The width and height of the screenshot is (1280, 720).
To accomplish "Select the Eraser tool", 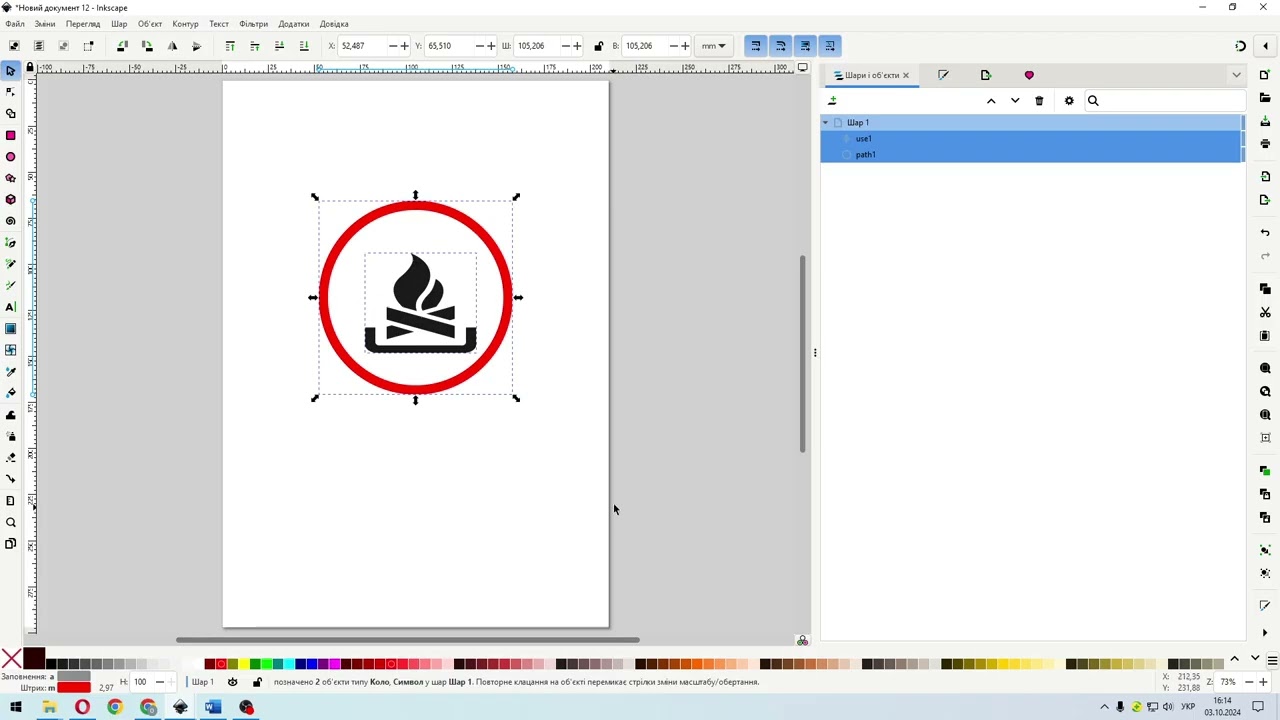I will 11,458.
